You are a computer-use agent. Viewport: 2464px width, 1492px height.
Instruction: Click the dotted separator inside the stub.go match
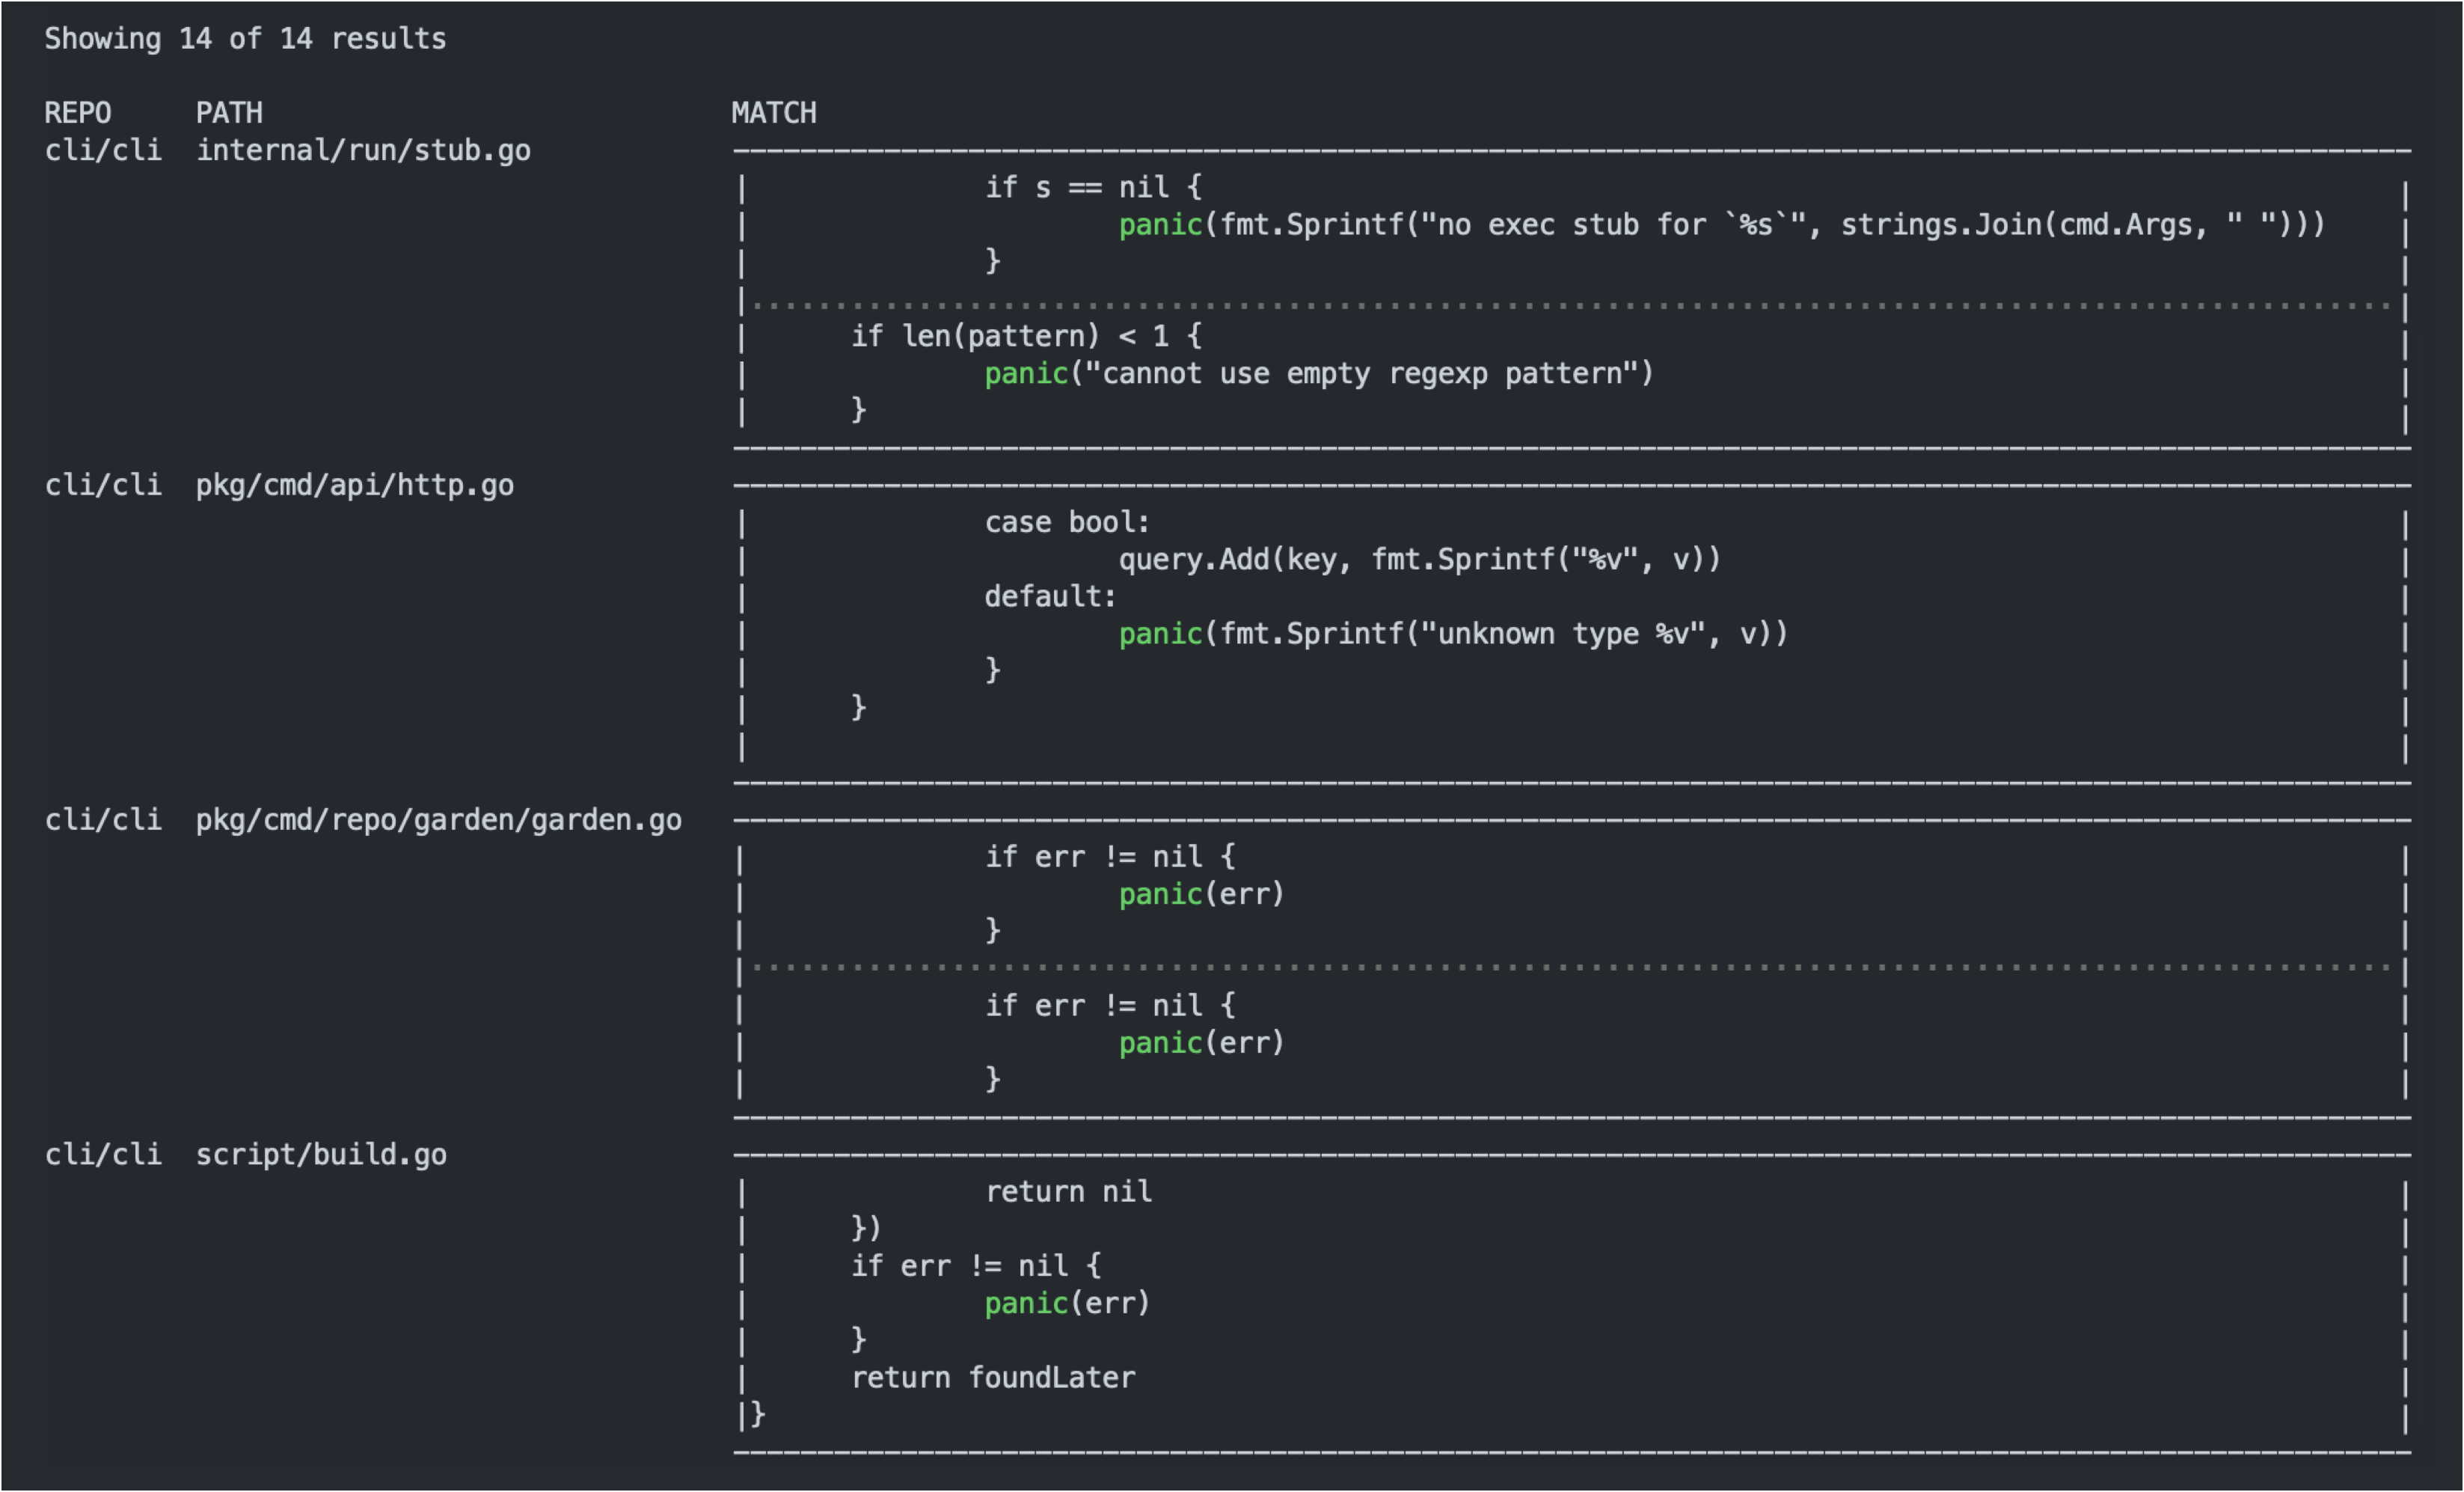coord(1570,299)
